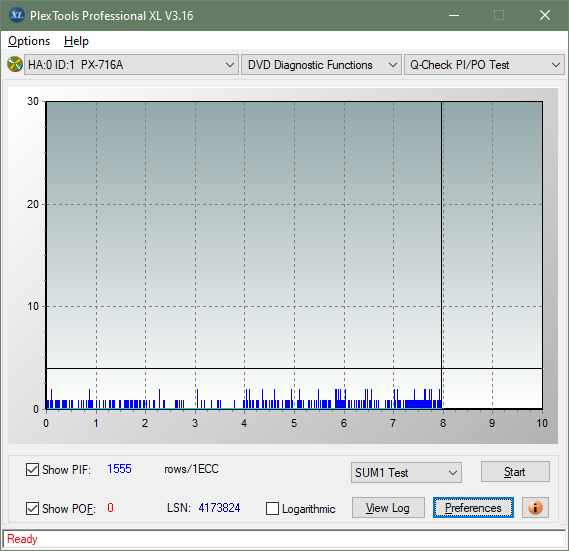The height and width of the screenshot is (551, 569).
Task: Click the Start button
Action: pos(515,472)
